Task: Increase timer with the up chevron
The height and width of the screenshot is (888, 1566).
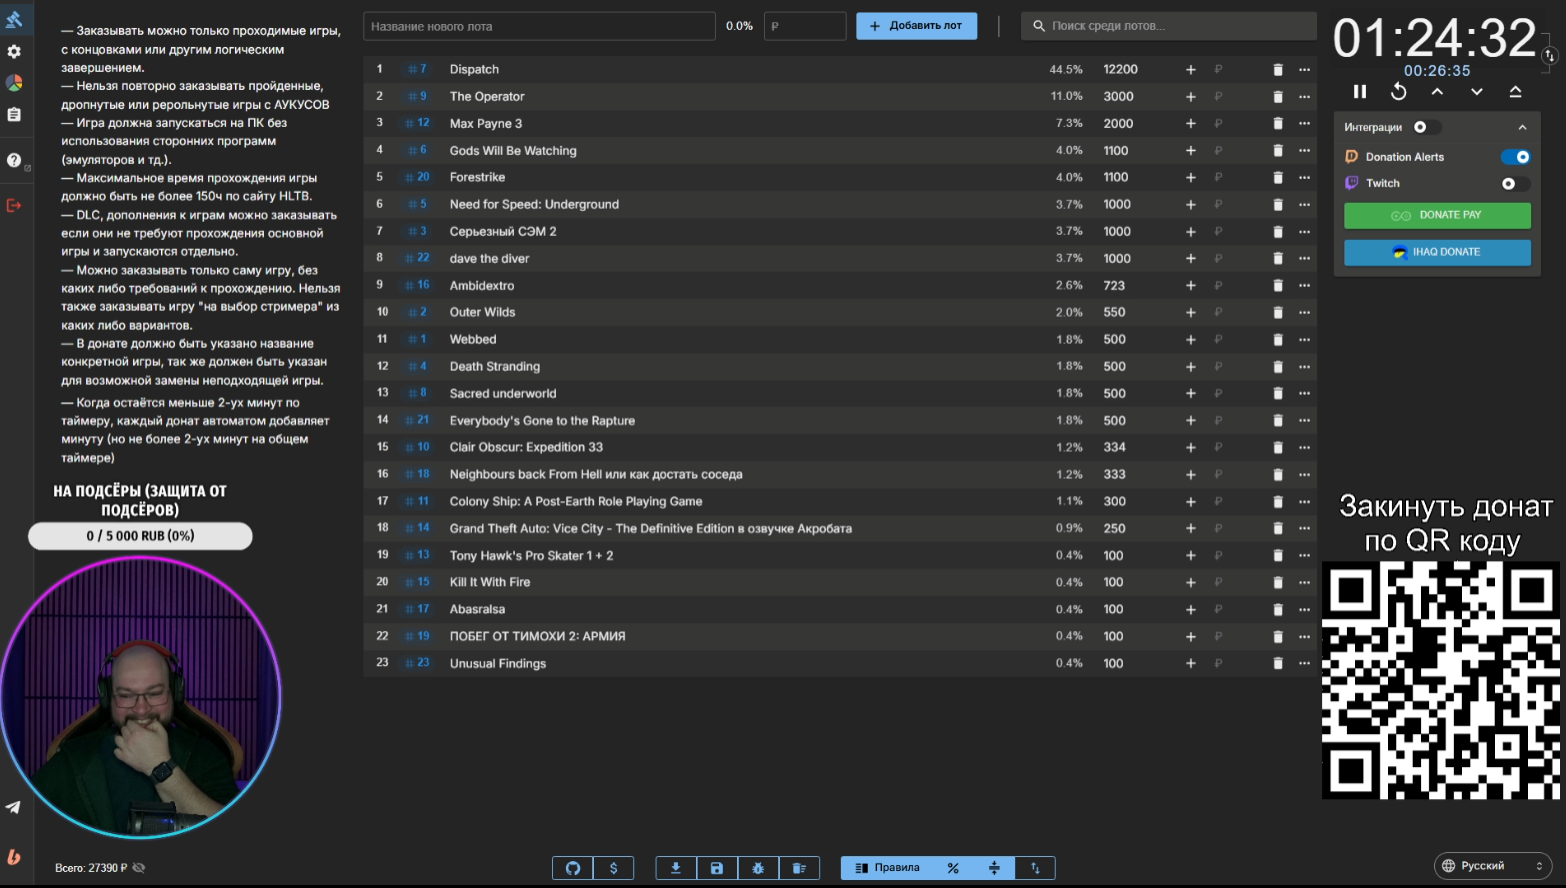Action: pos(1437,92)
